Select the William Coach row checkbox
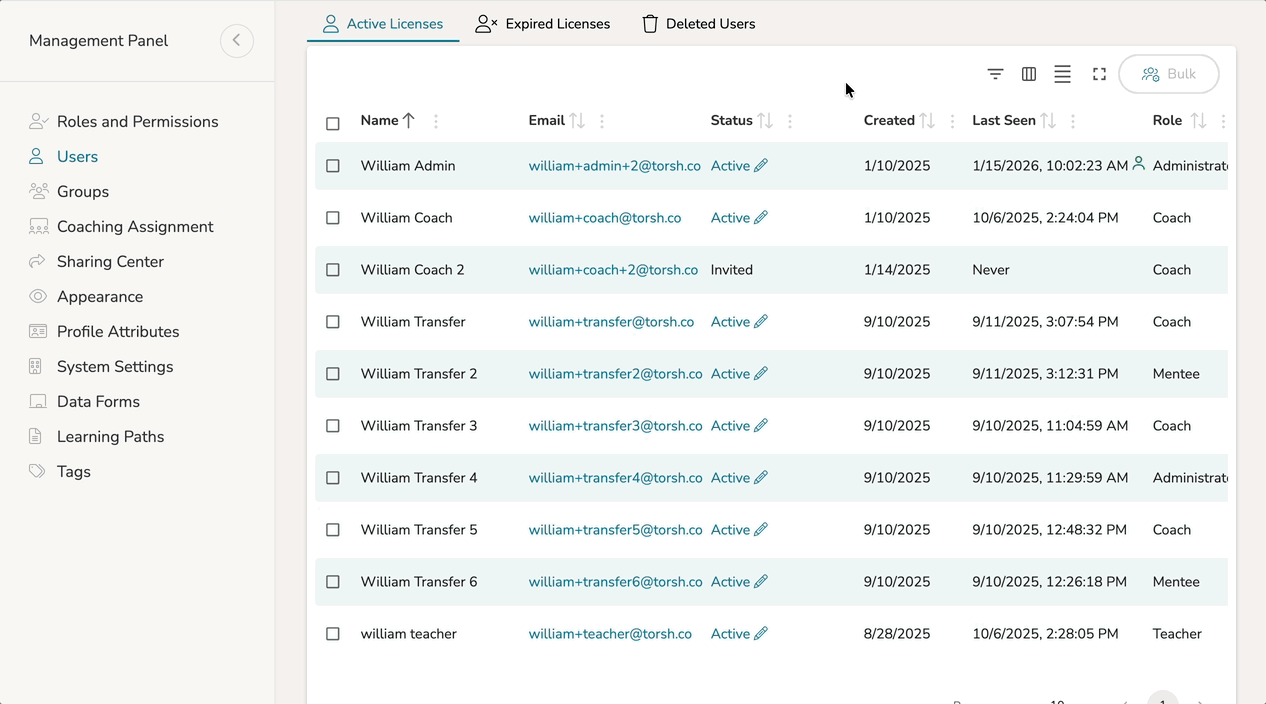Viewport: 1266px width, 704px height. (333, 218)
